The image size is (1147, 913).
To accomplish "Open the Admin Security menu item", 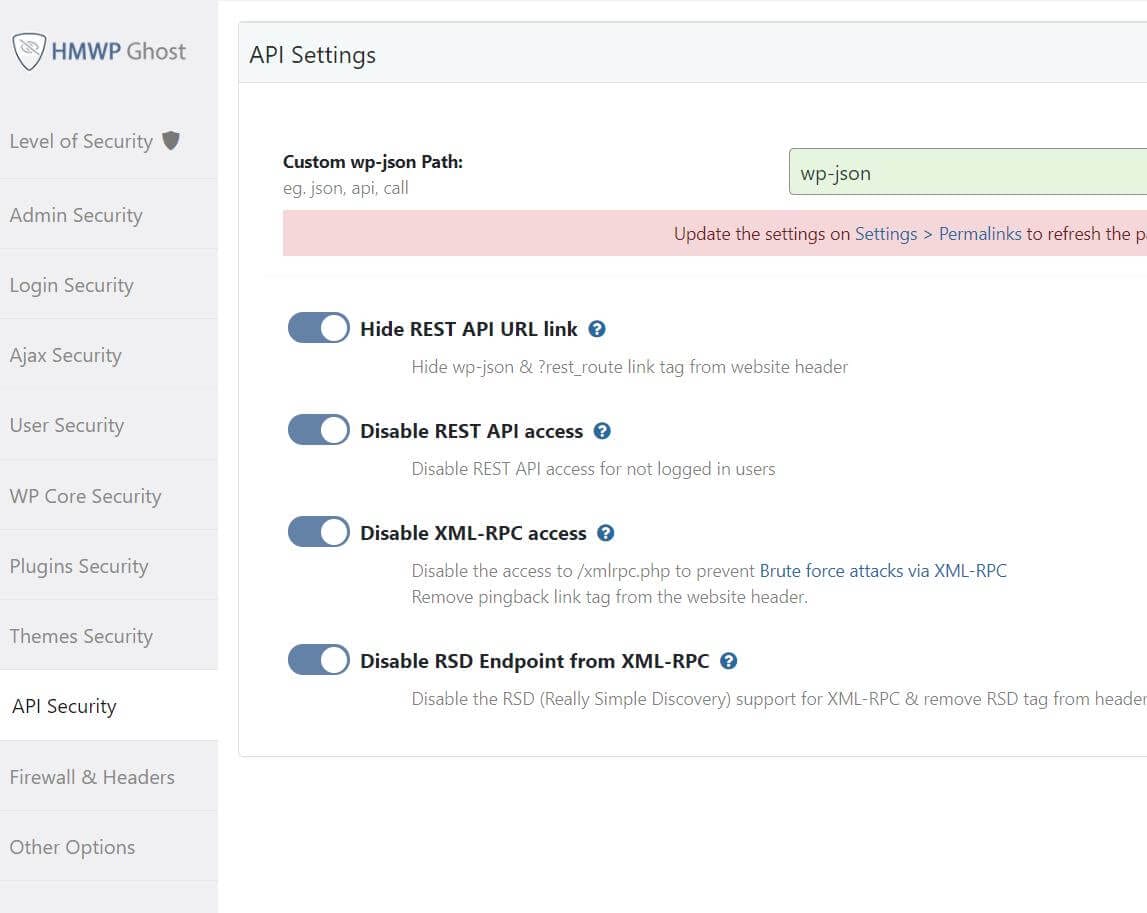I will point(76,215).
